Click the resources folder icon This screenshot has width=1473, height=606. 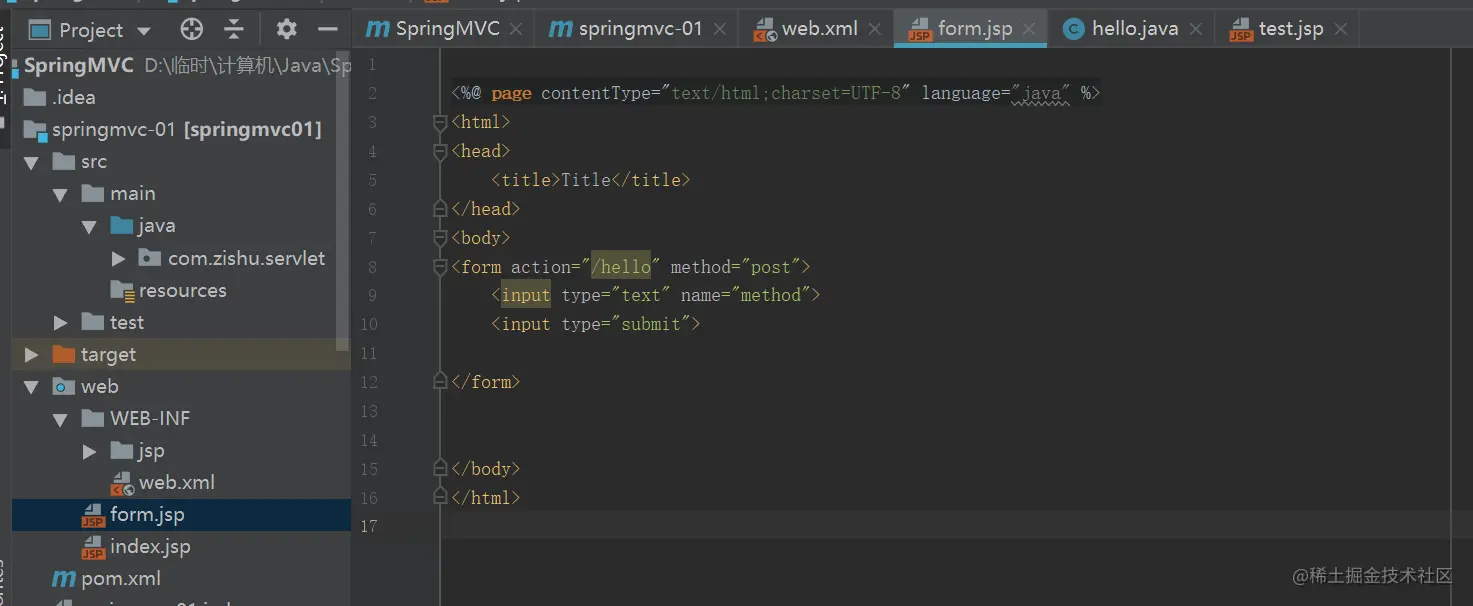point(122,291)
